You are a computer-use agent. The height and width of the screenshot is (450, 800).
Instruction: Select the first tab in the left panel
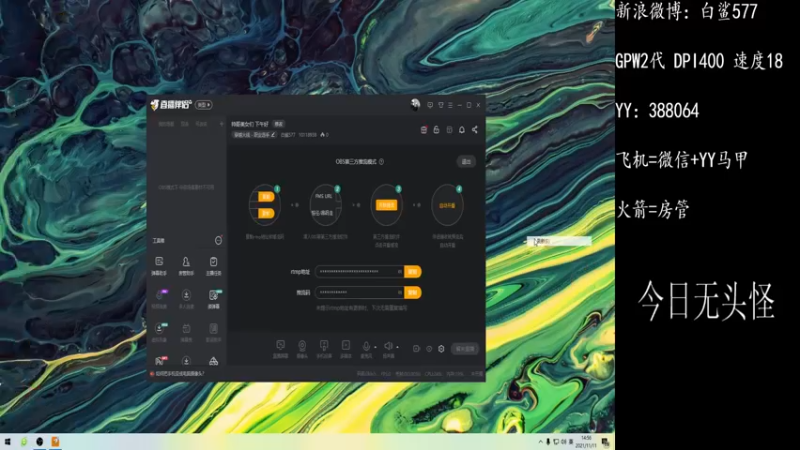click(x=166, y=124)
